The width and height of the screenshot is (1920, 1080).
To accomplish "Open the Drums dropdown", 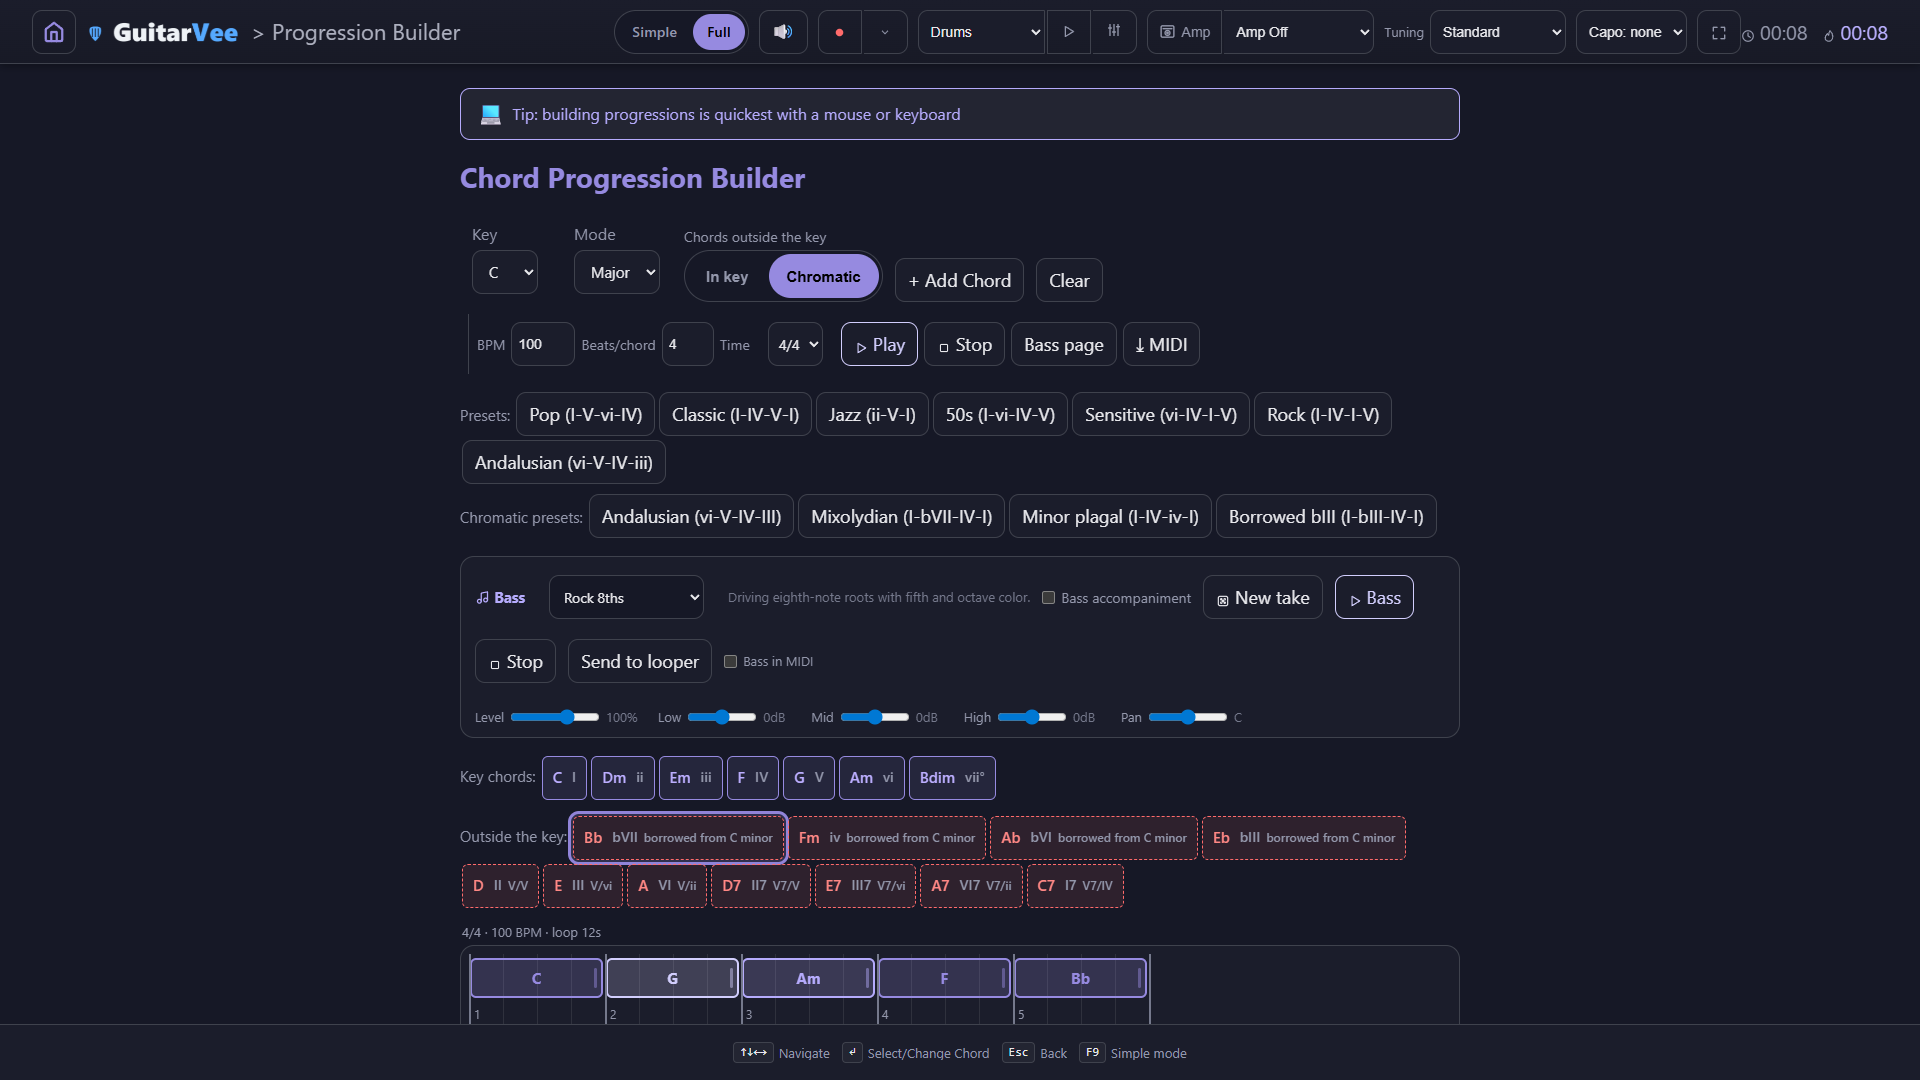I will (x=982, y=32).
